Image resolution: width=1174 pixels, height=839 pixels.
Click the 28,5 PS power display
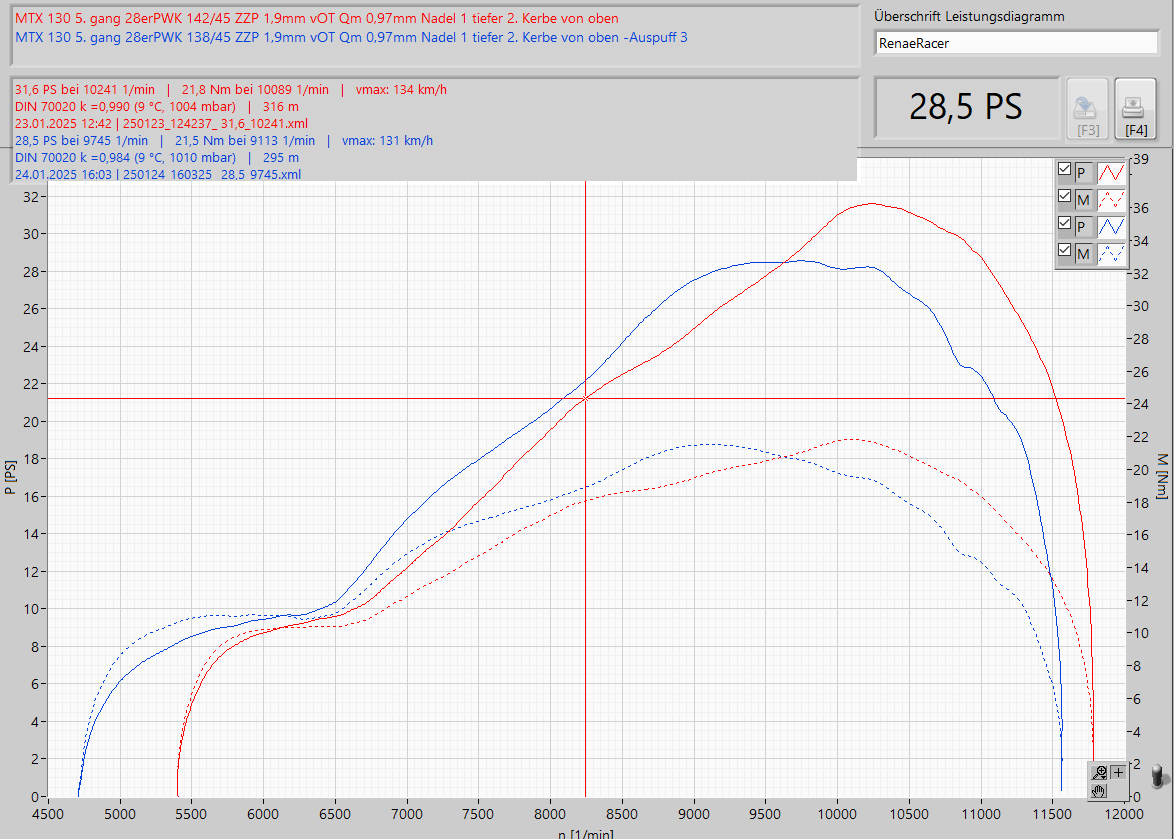(x=965, y=107)
